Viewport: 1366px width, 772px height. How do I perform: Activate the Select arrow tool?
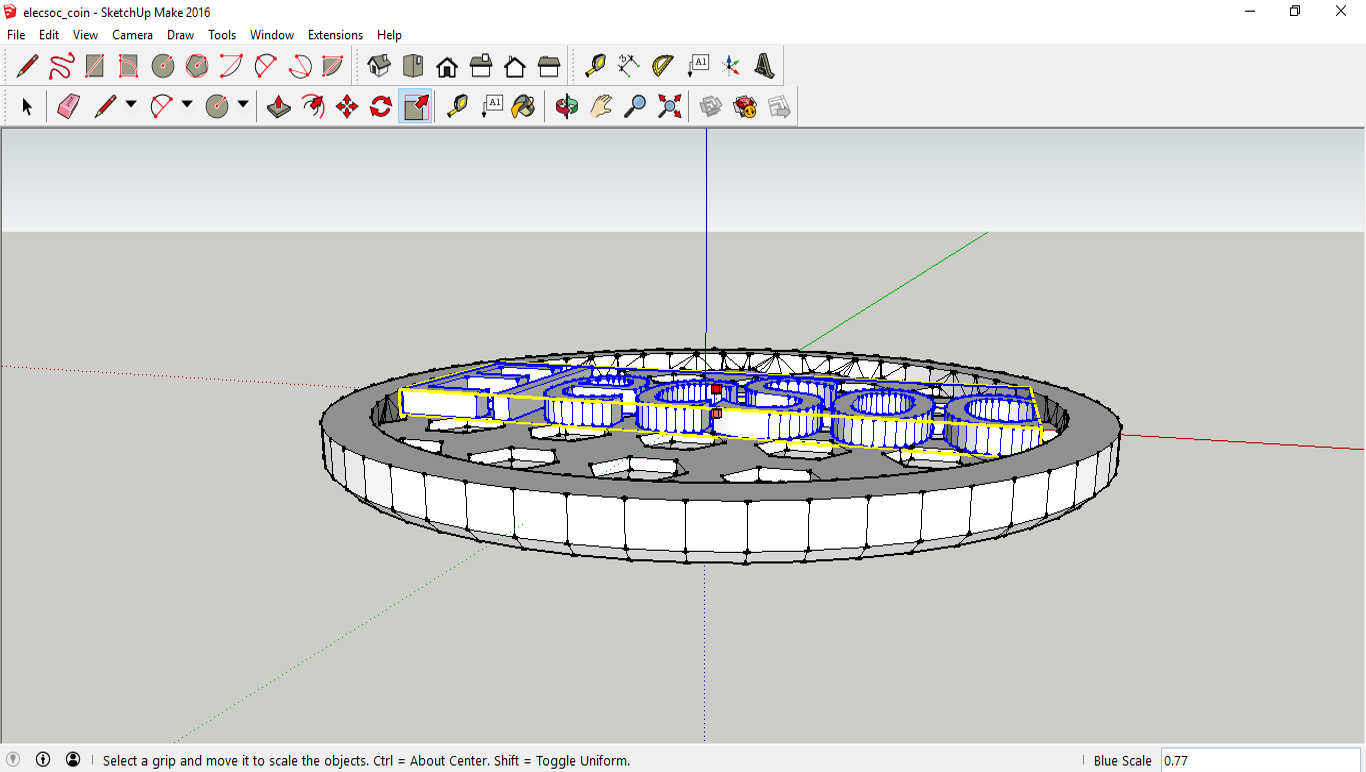[27, 106]
